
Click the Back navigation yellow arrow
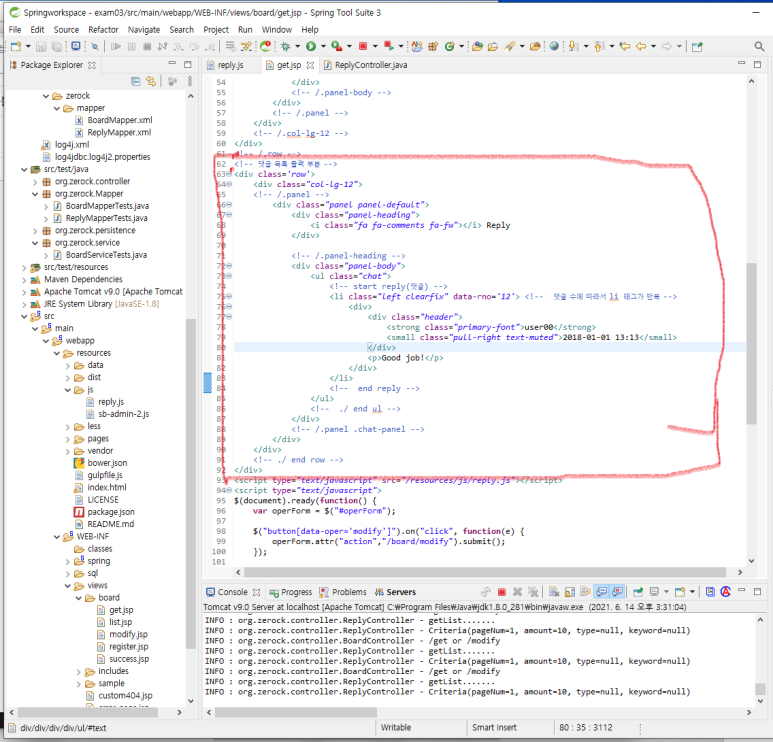click(x=641, y=46)
